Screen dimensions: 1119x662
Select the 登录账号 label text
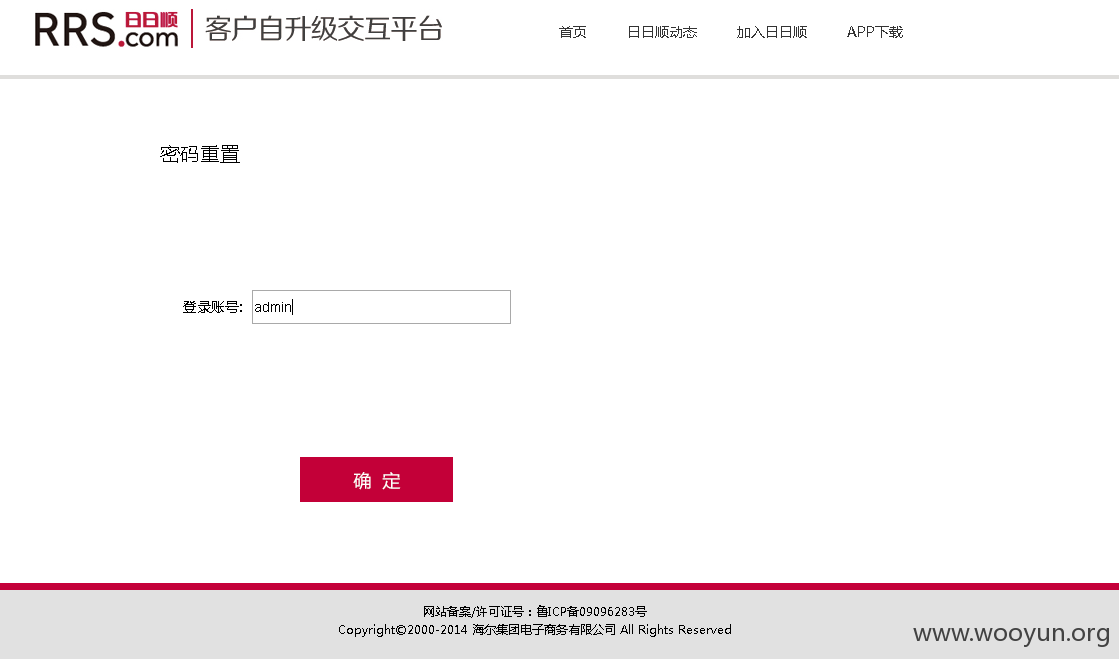click(x=213, y=307)
